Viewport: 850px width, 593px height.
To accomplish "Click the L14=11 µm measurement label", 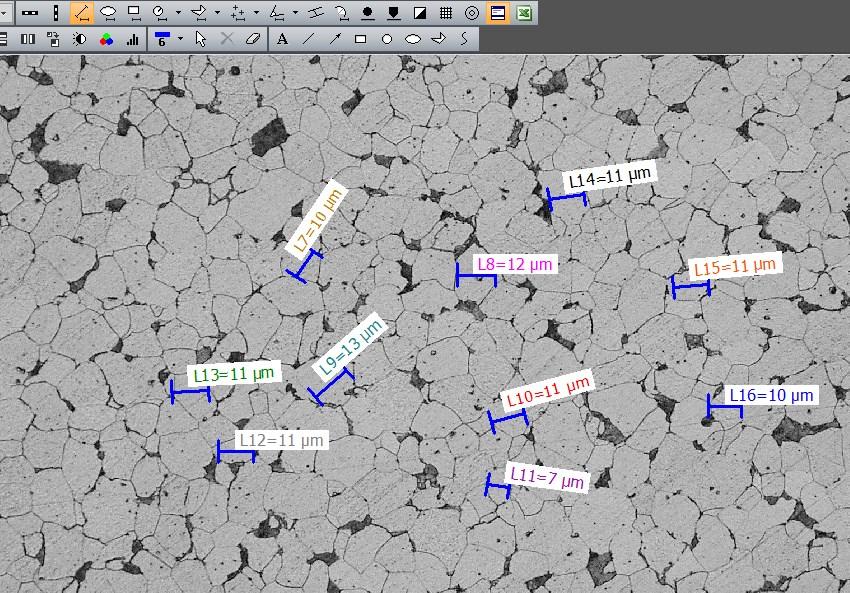I will pyautogui.click(x=610, y=177).
